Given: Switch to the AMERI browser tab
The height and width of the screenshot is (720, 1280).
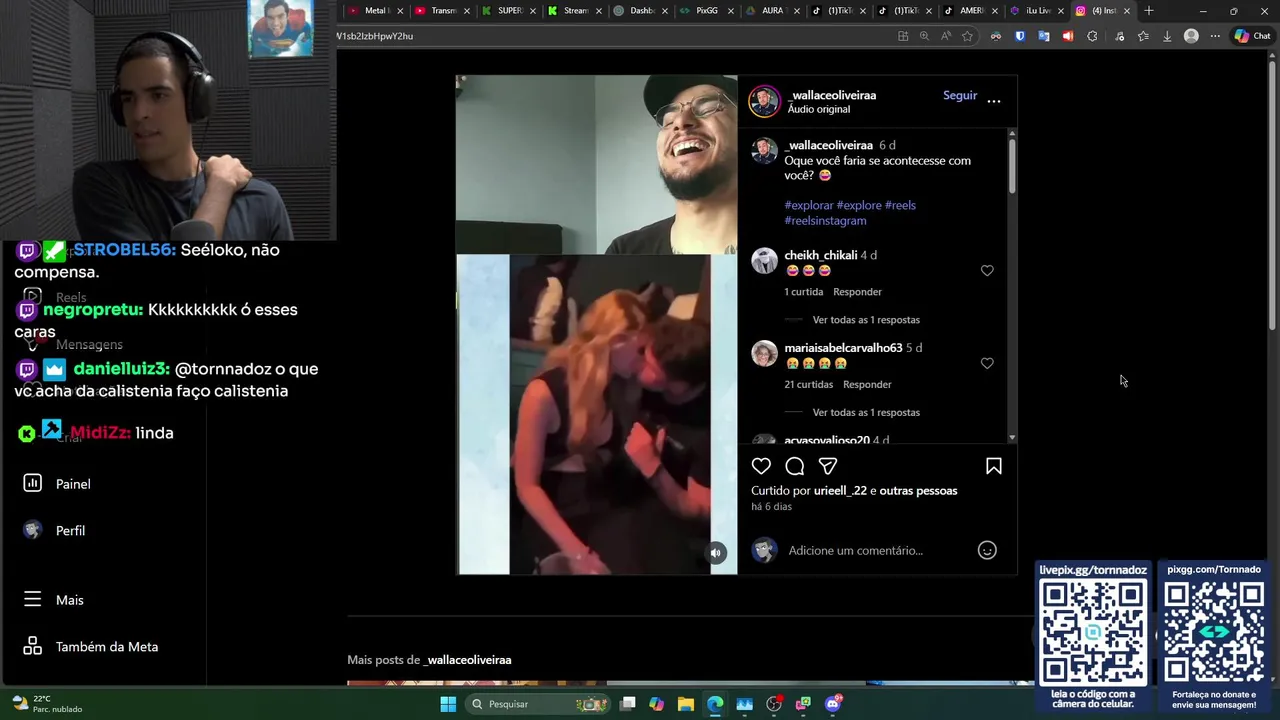Looking at the screenshot, I should coord(971,11).
